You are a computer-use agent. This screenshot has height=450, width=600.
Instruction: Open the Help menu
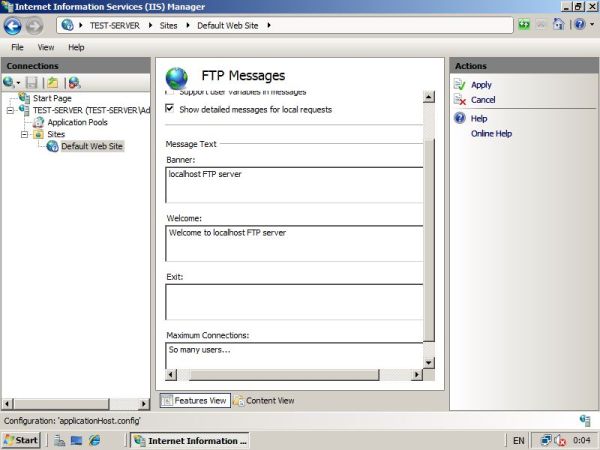point(76,47)
